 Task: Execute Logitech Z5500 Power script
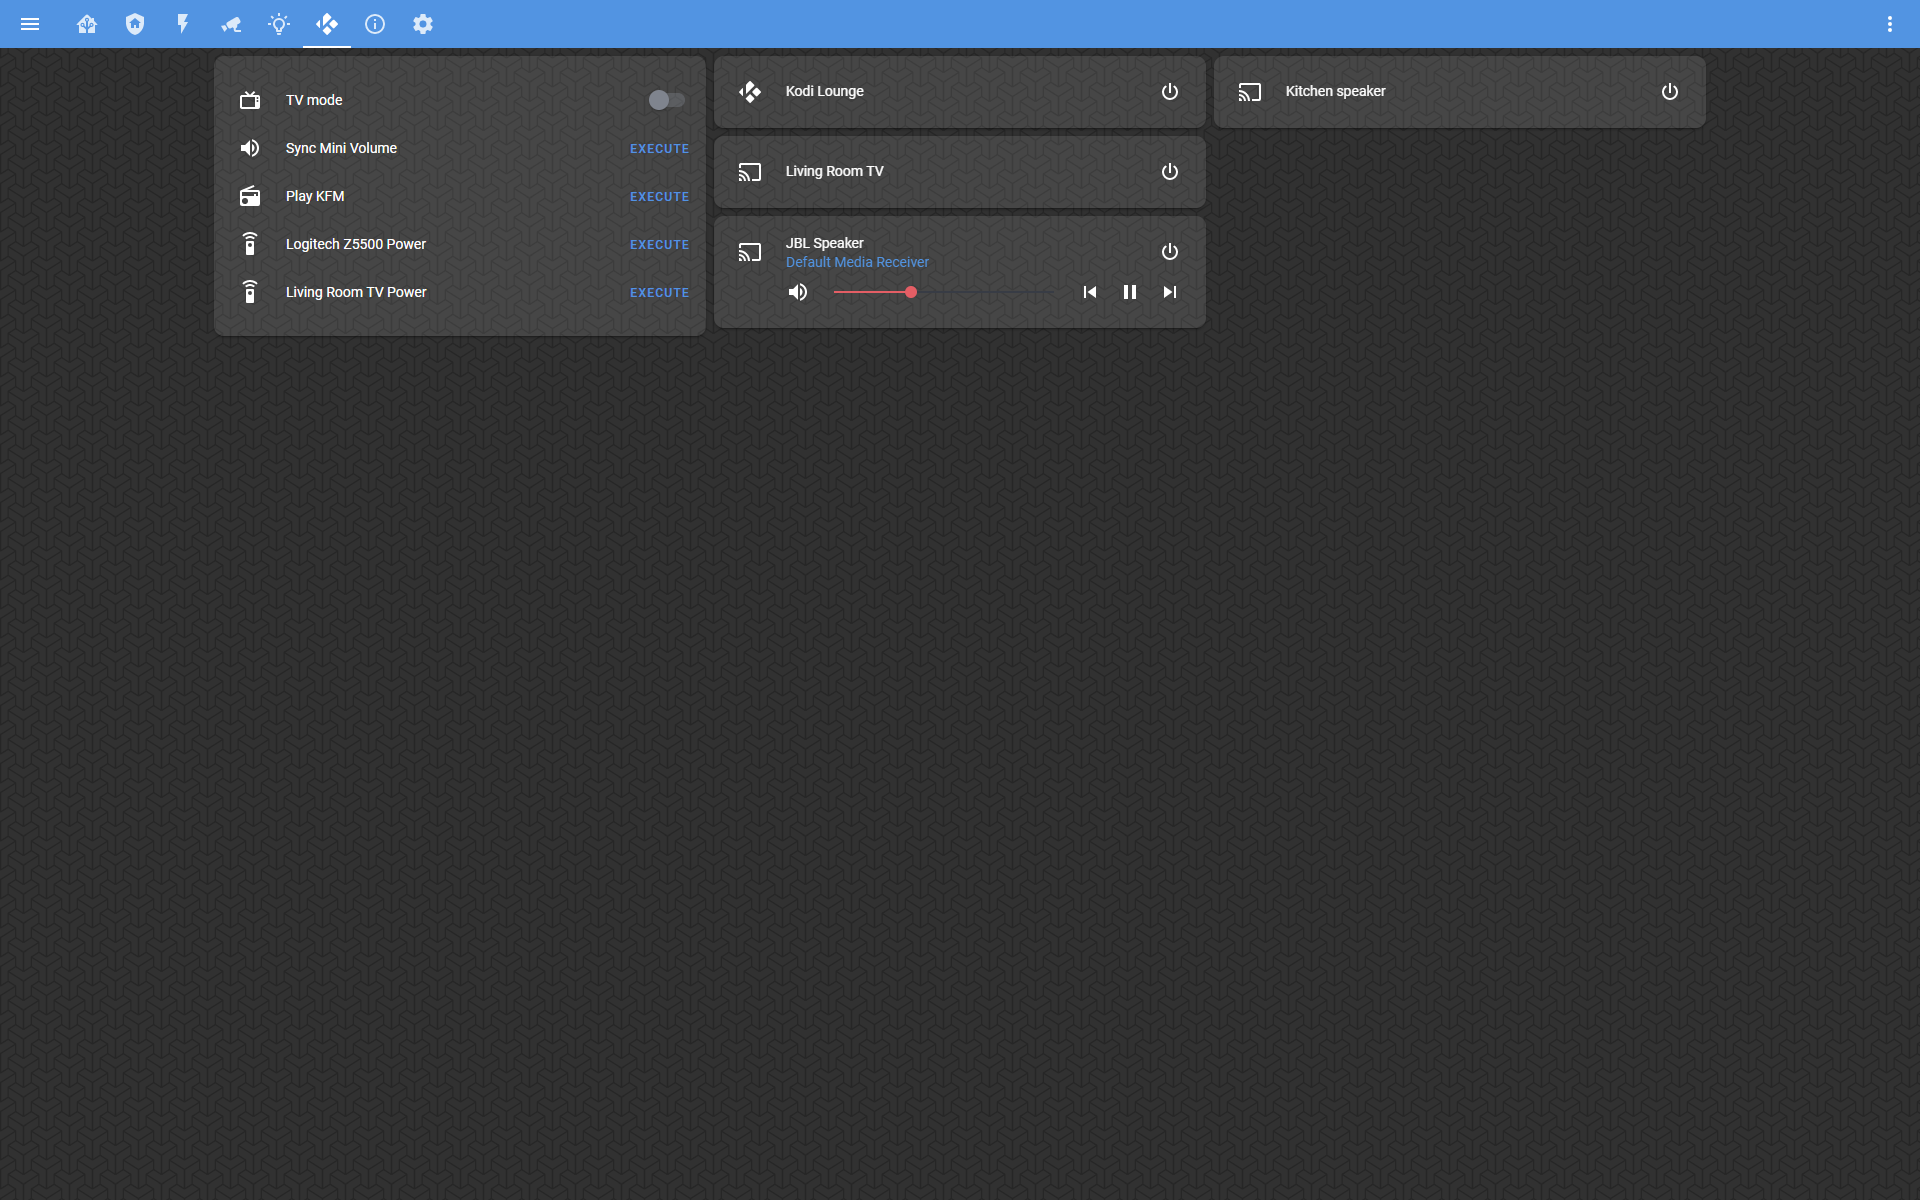pos(659,245)
